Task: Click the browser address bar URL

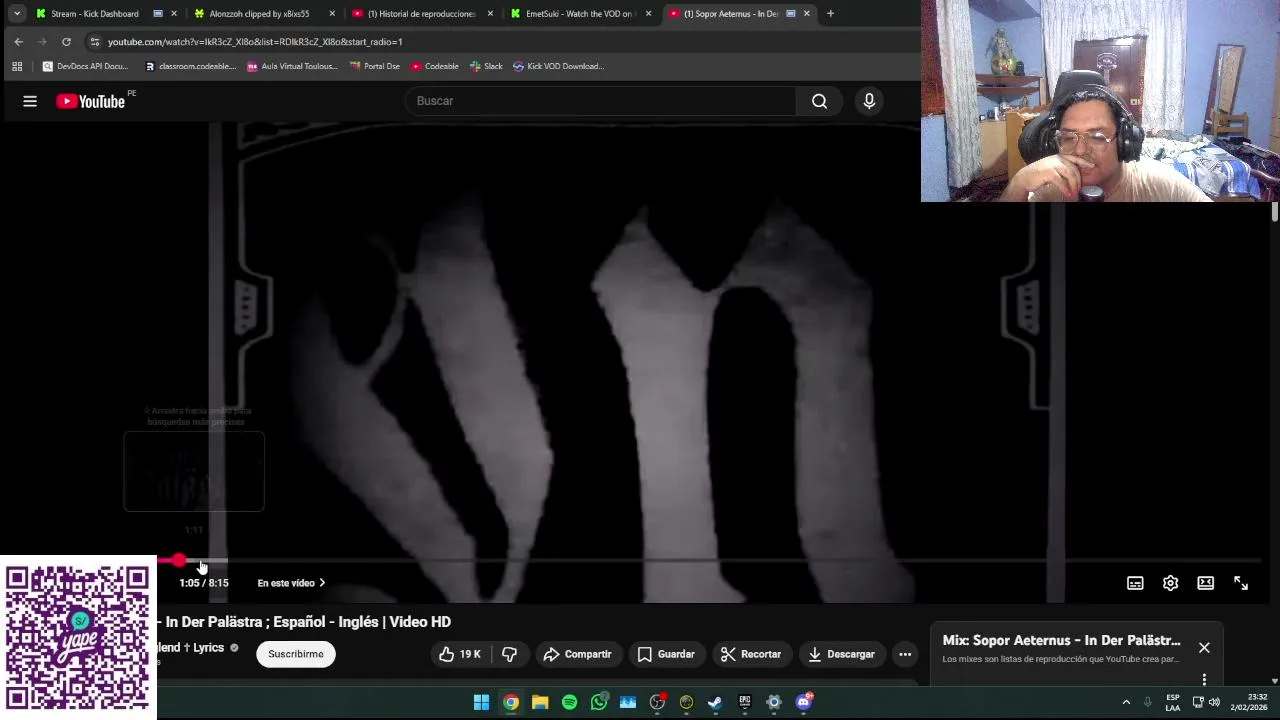Action: pos(255,42)
